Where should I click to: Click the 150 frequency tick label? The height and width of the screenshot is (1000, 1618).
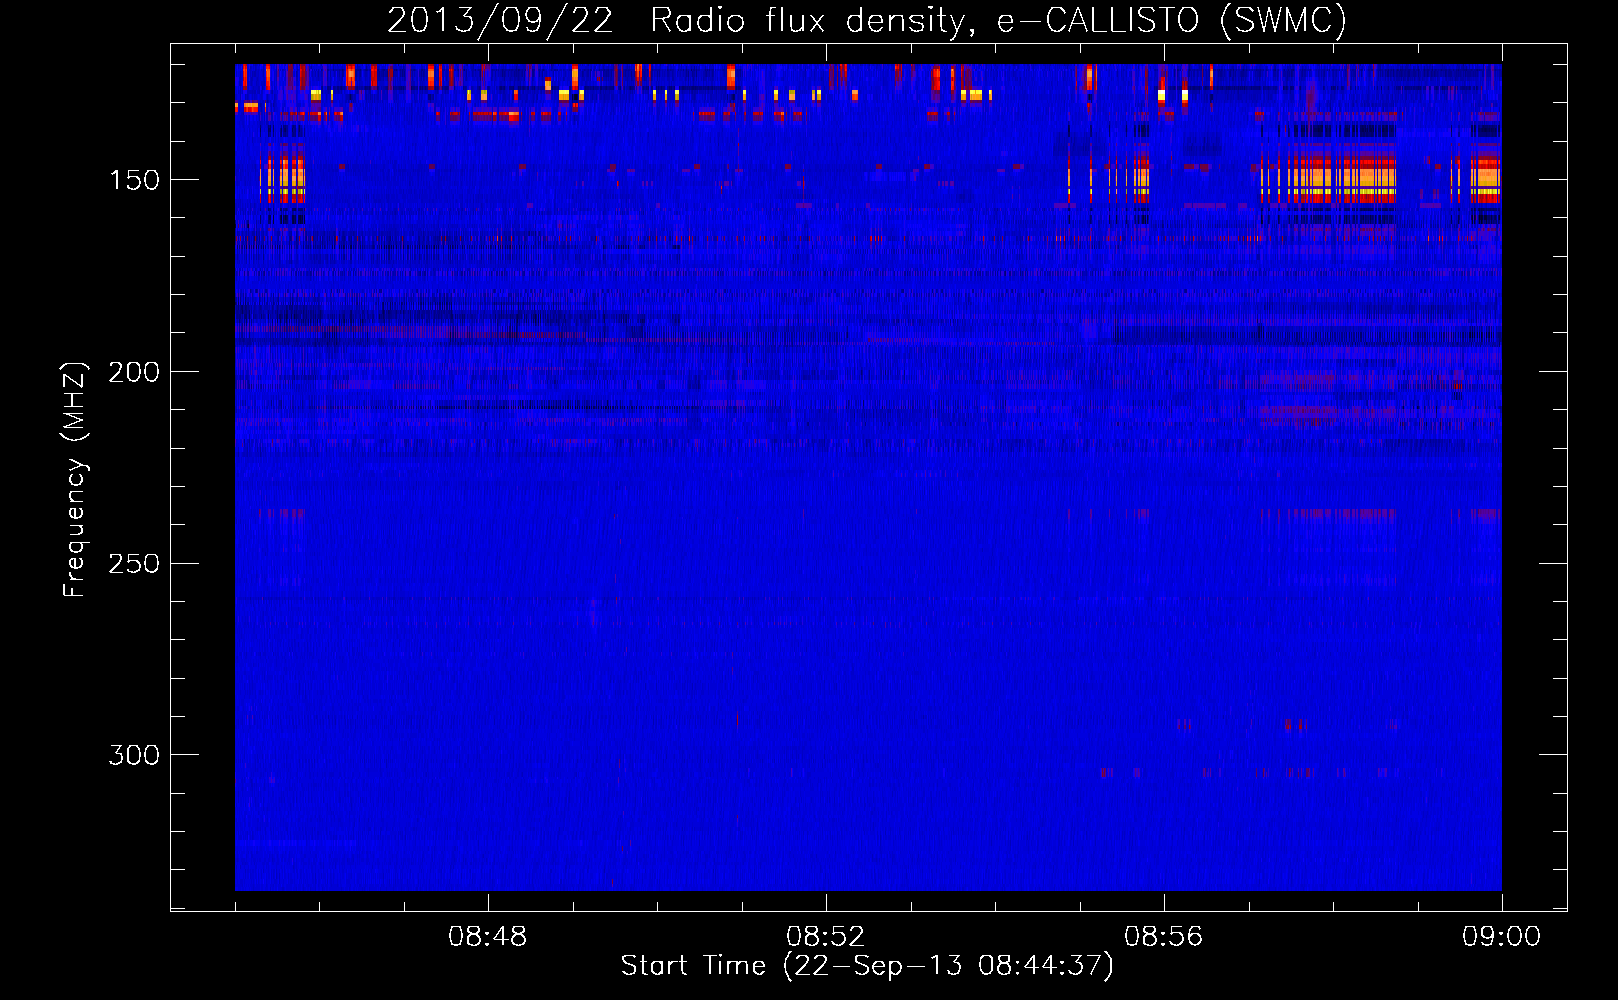(x=134, y=180)
